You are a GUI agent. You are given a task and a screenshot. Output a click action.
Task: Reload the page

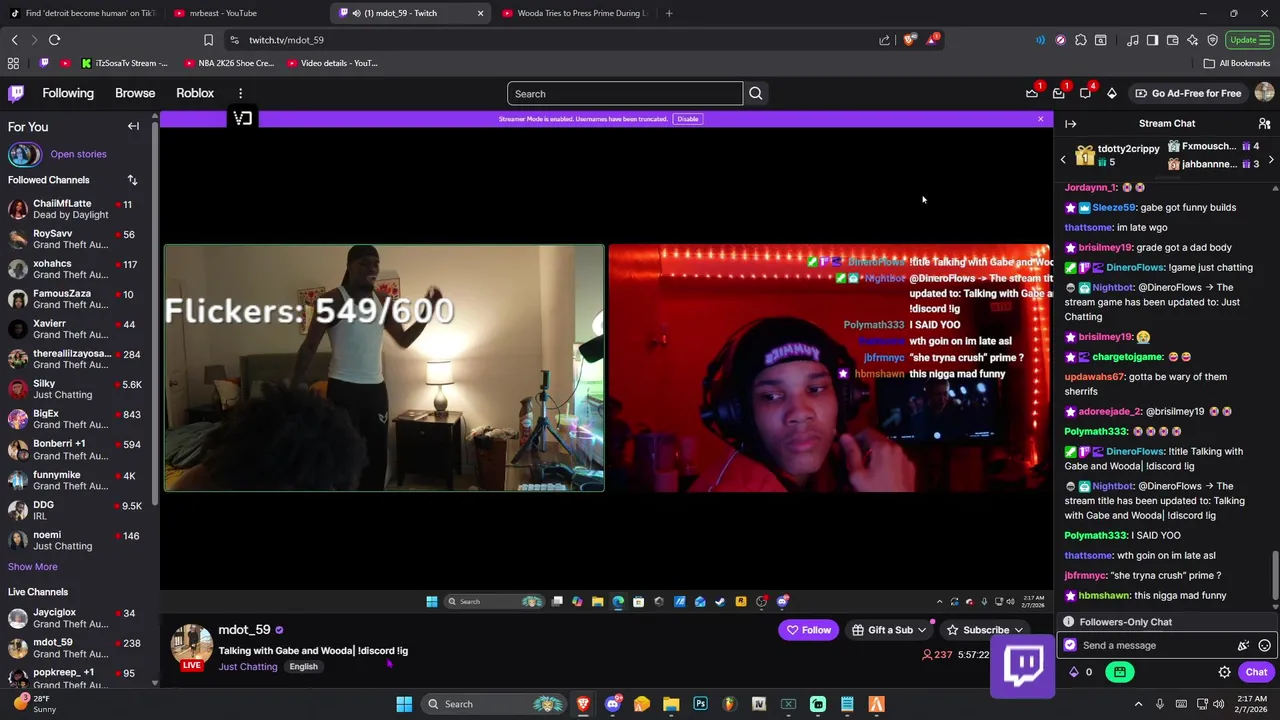[x=54, y=40]
